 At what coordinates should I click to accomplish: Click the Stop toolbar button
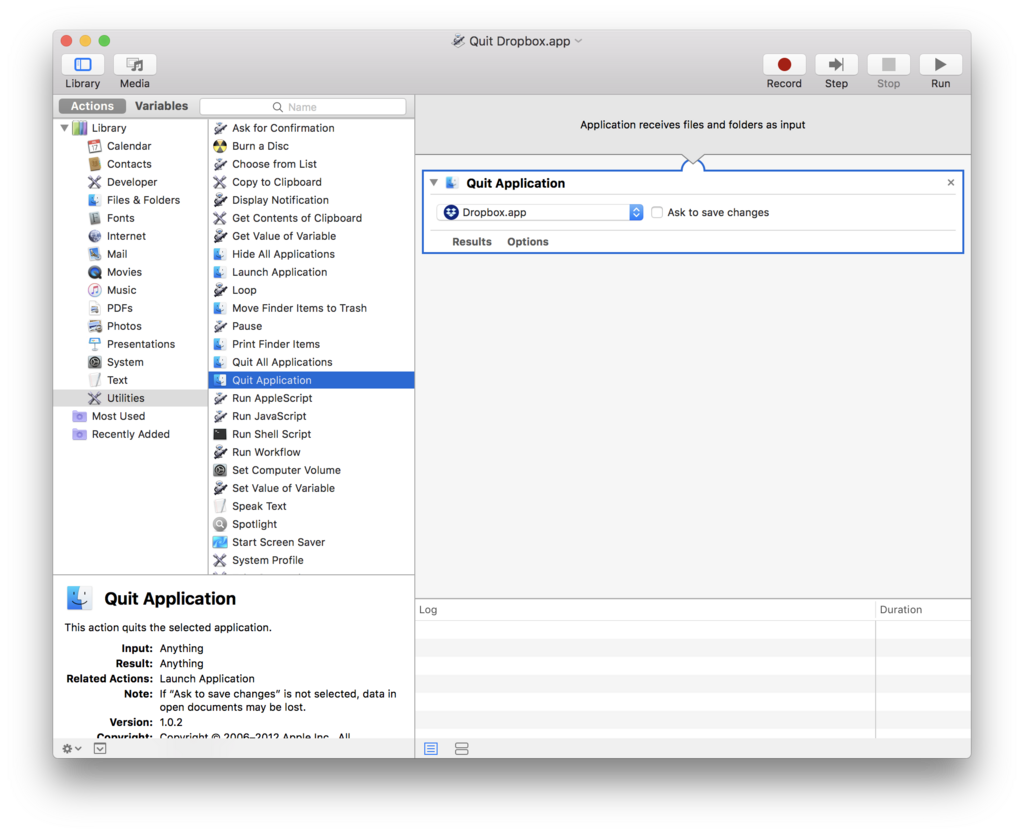point(888,65)
